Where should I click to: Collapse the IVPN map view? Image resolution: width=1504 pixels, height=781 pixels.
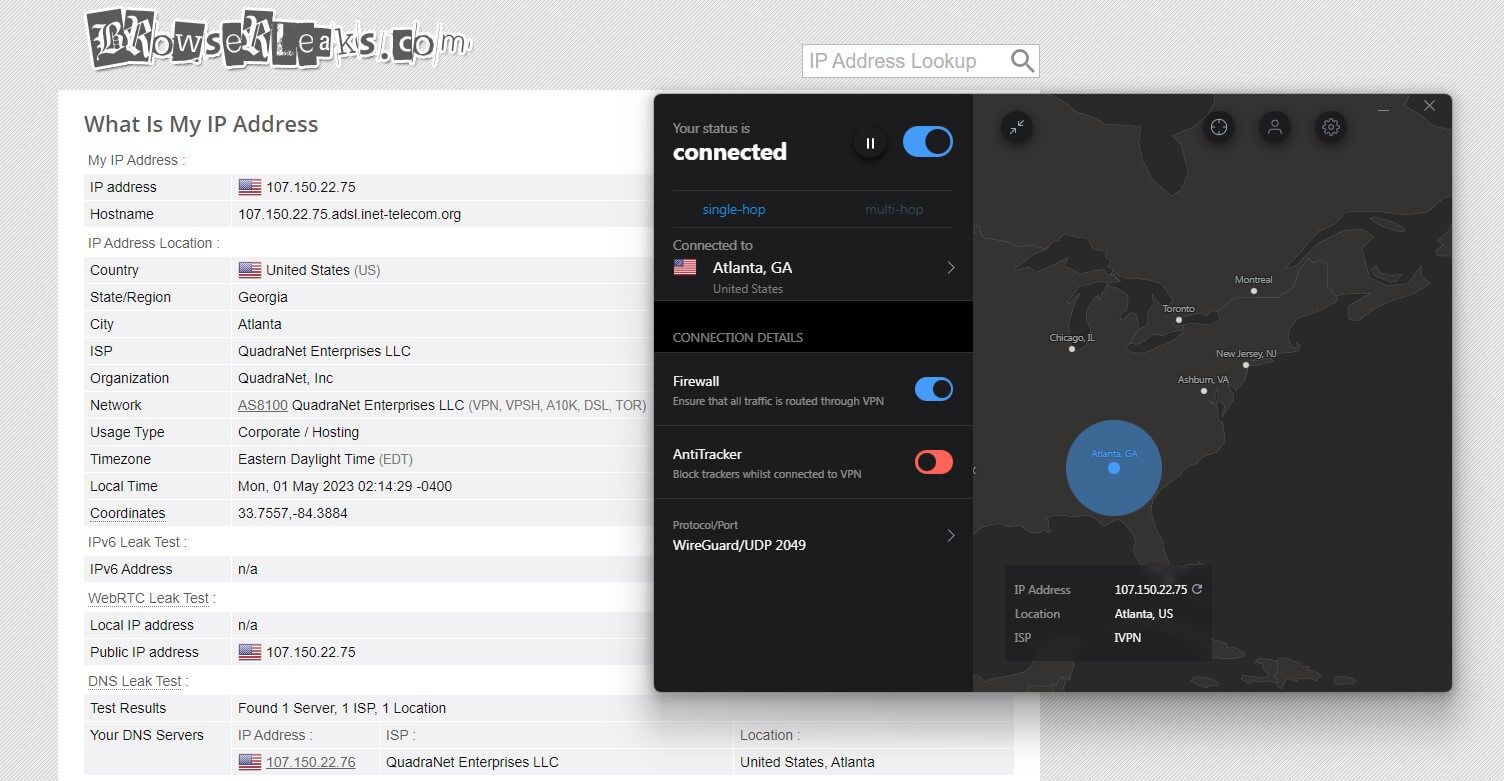1016,127
